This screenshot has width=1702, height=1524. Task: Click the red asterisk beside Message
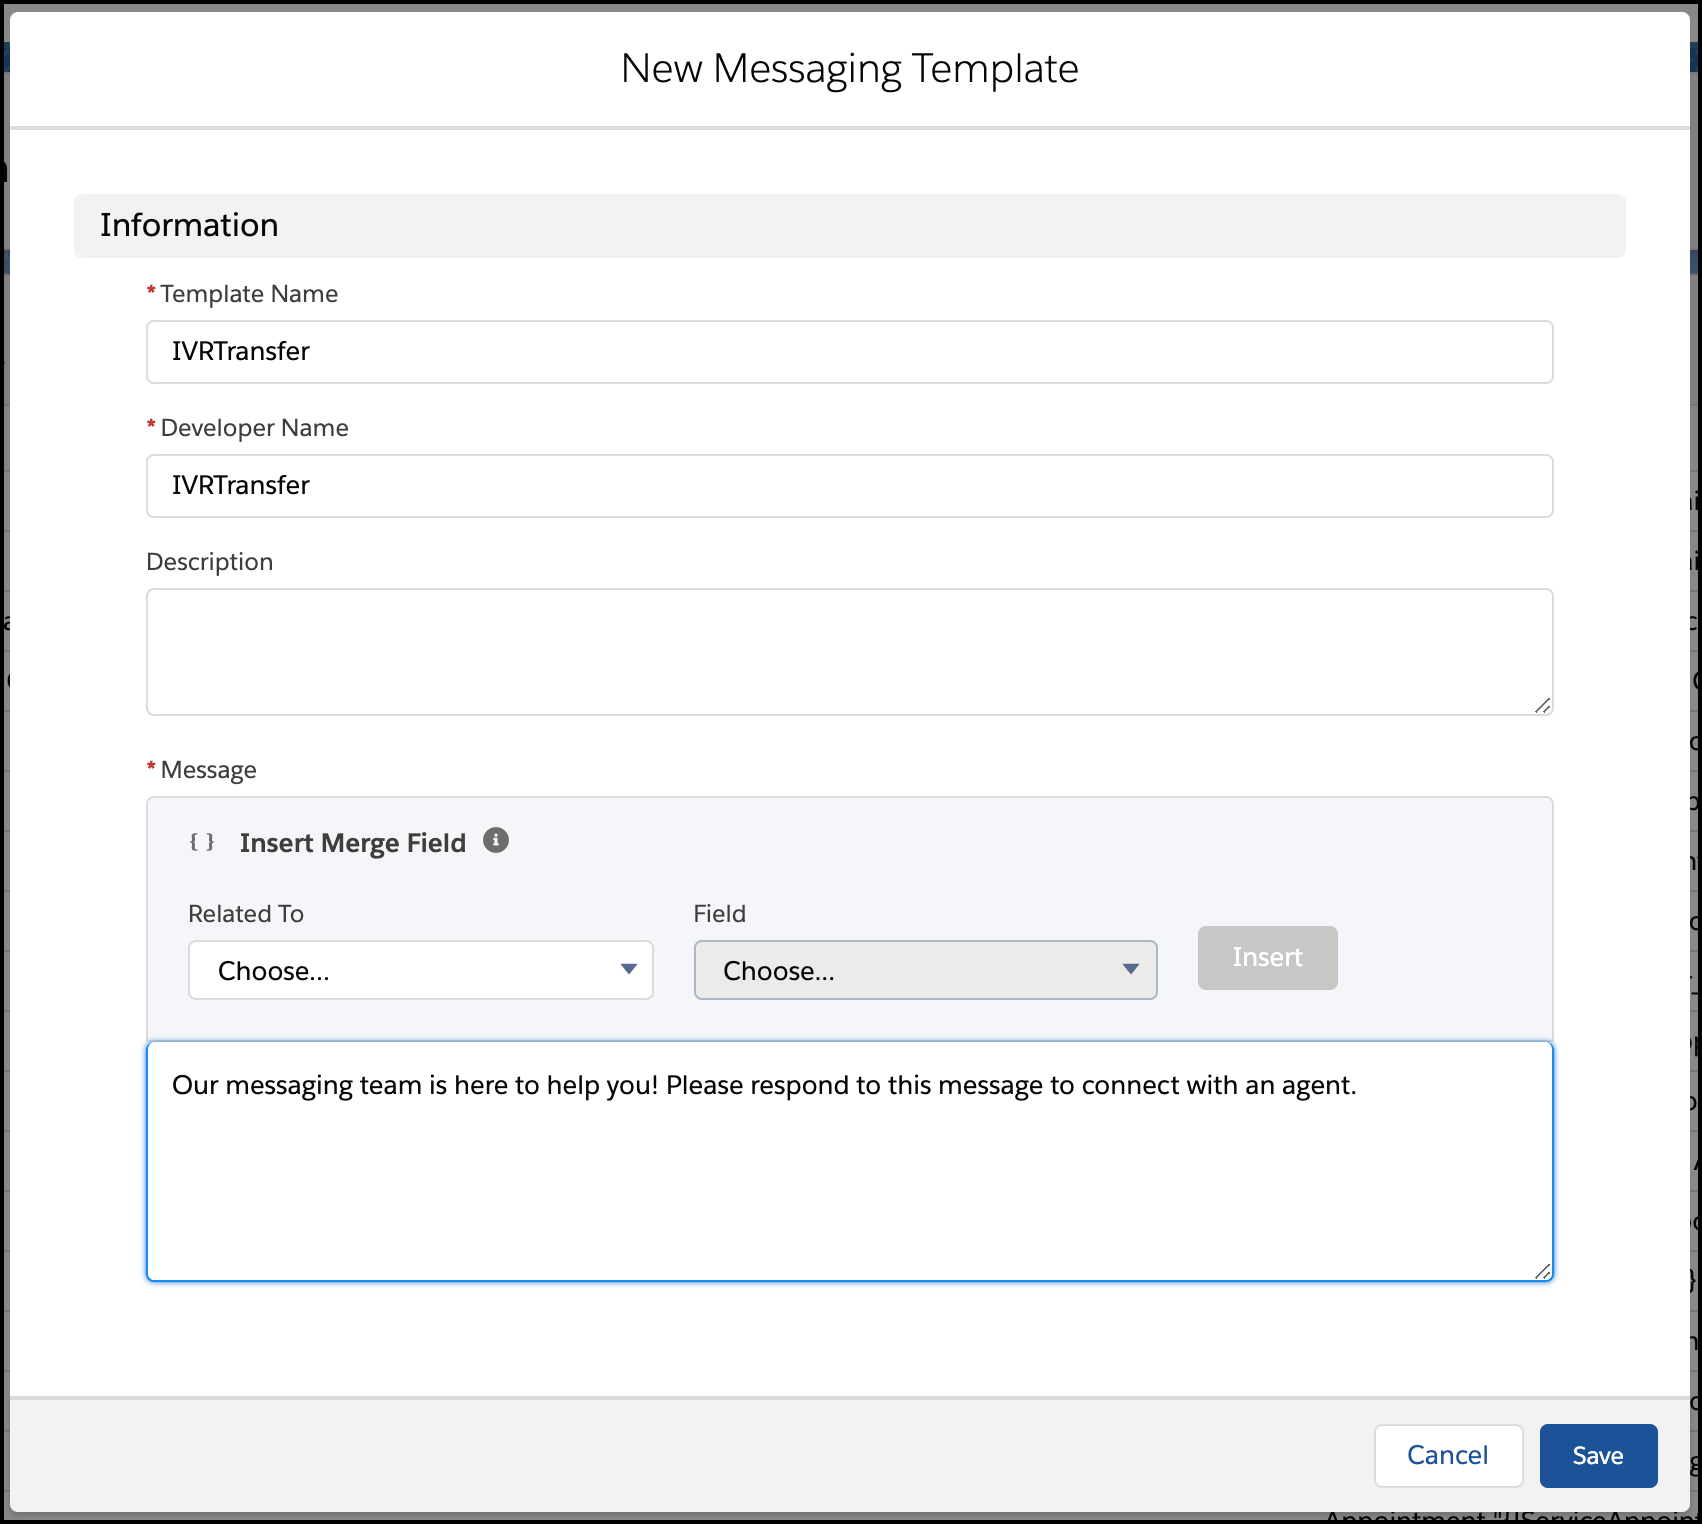tap(149, 766)
